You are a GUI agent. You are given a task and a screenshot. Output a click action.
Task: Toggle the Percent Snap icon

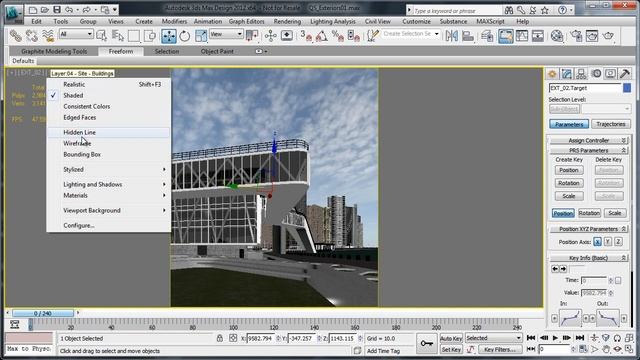[338, 36]
